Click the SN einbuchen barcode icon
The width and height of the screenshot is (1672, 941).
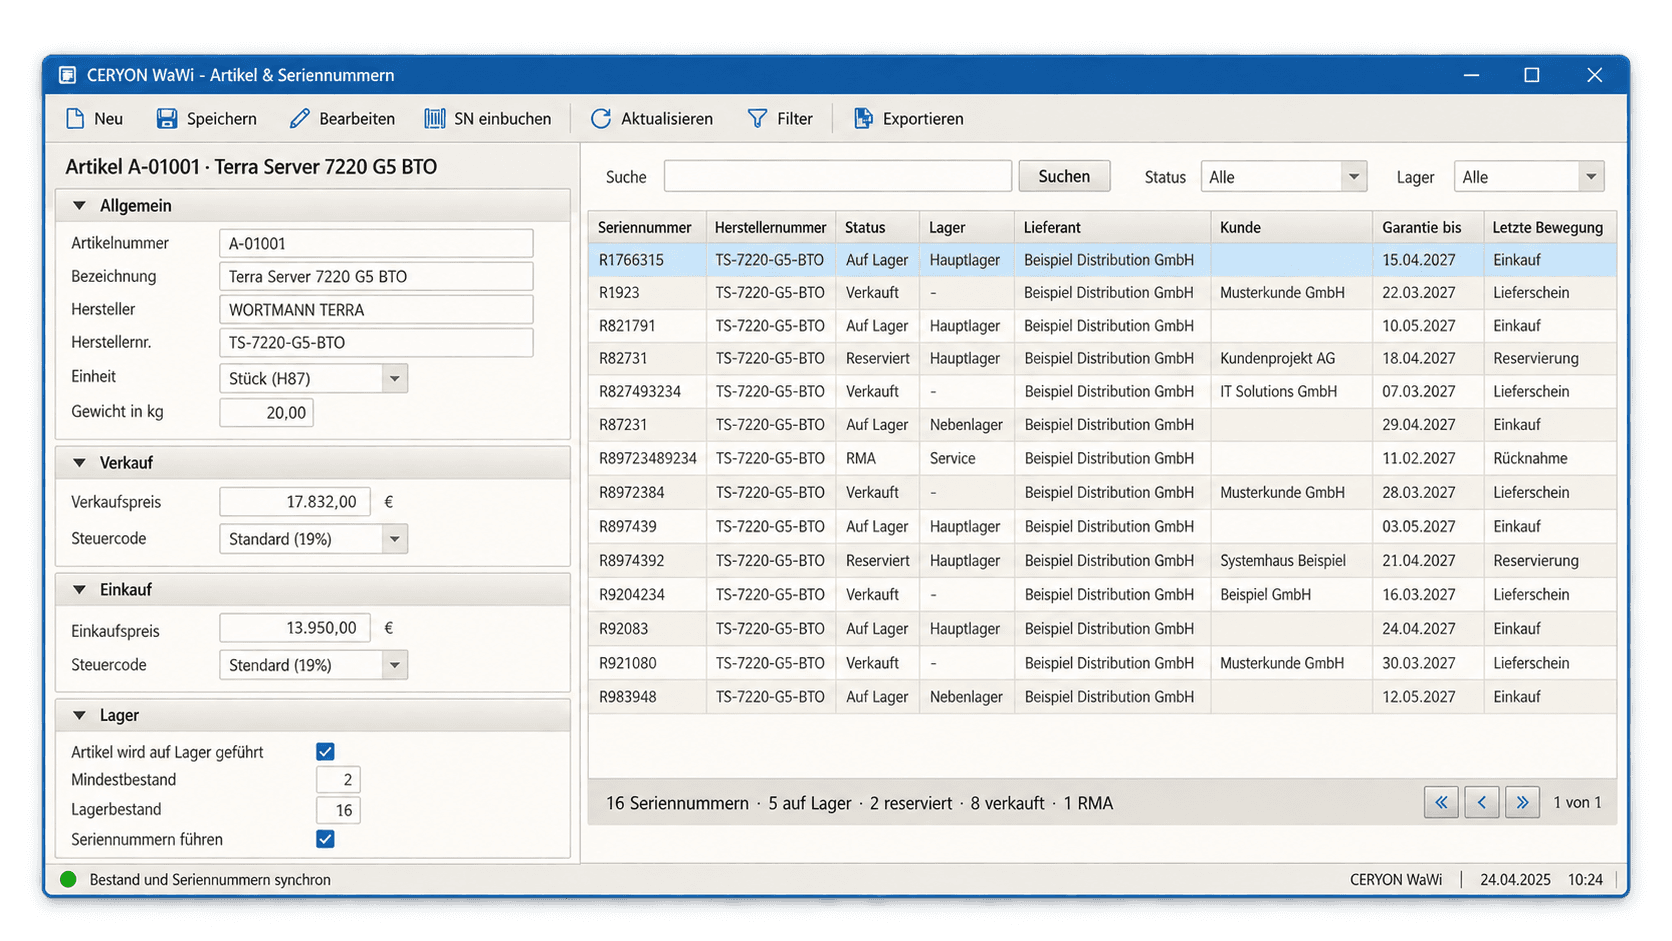(435, 119)
